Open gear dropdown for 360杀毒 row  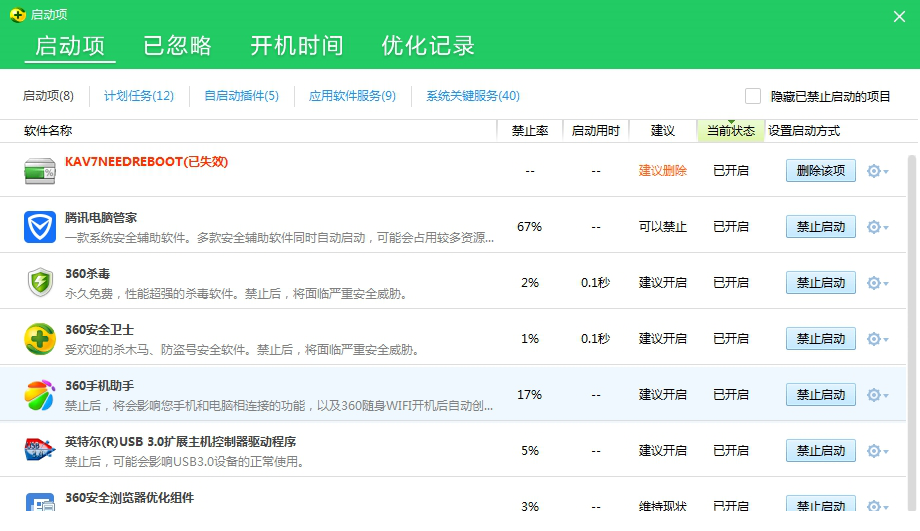[x=876, y=283]
